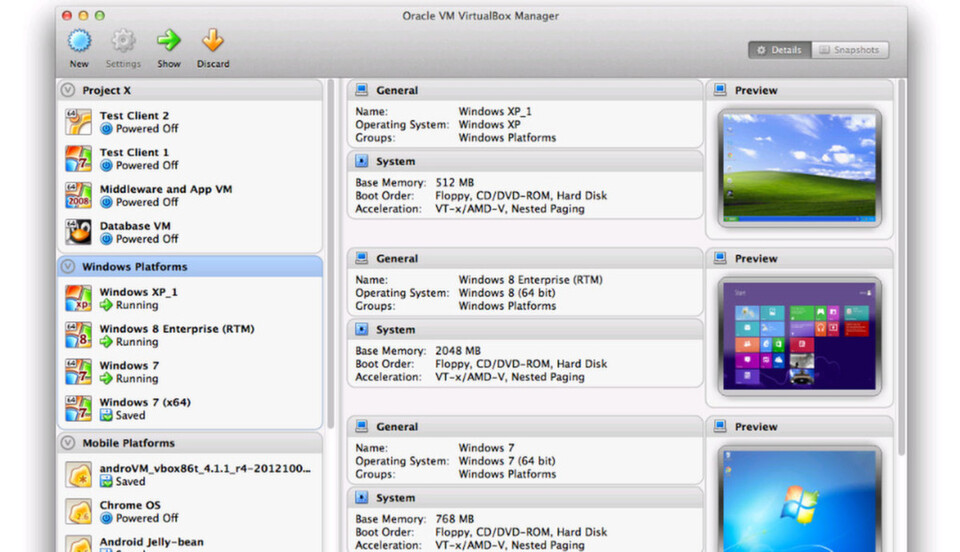Click the Base Memory value 512 MB

(454, 182)
